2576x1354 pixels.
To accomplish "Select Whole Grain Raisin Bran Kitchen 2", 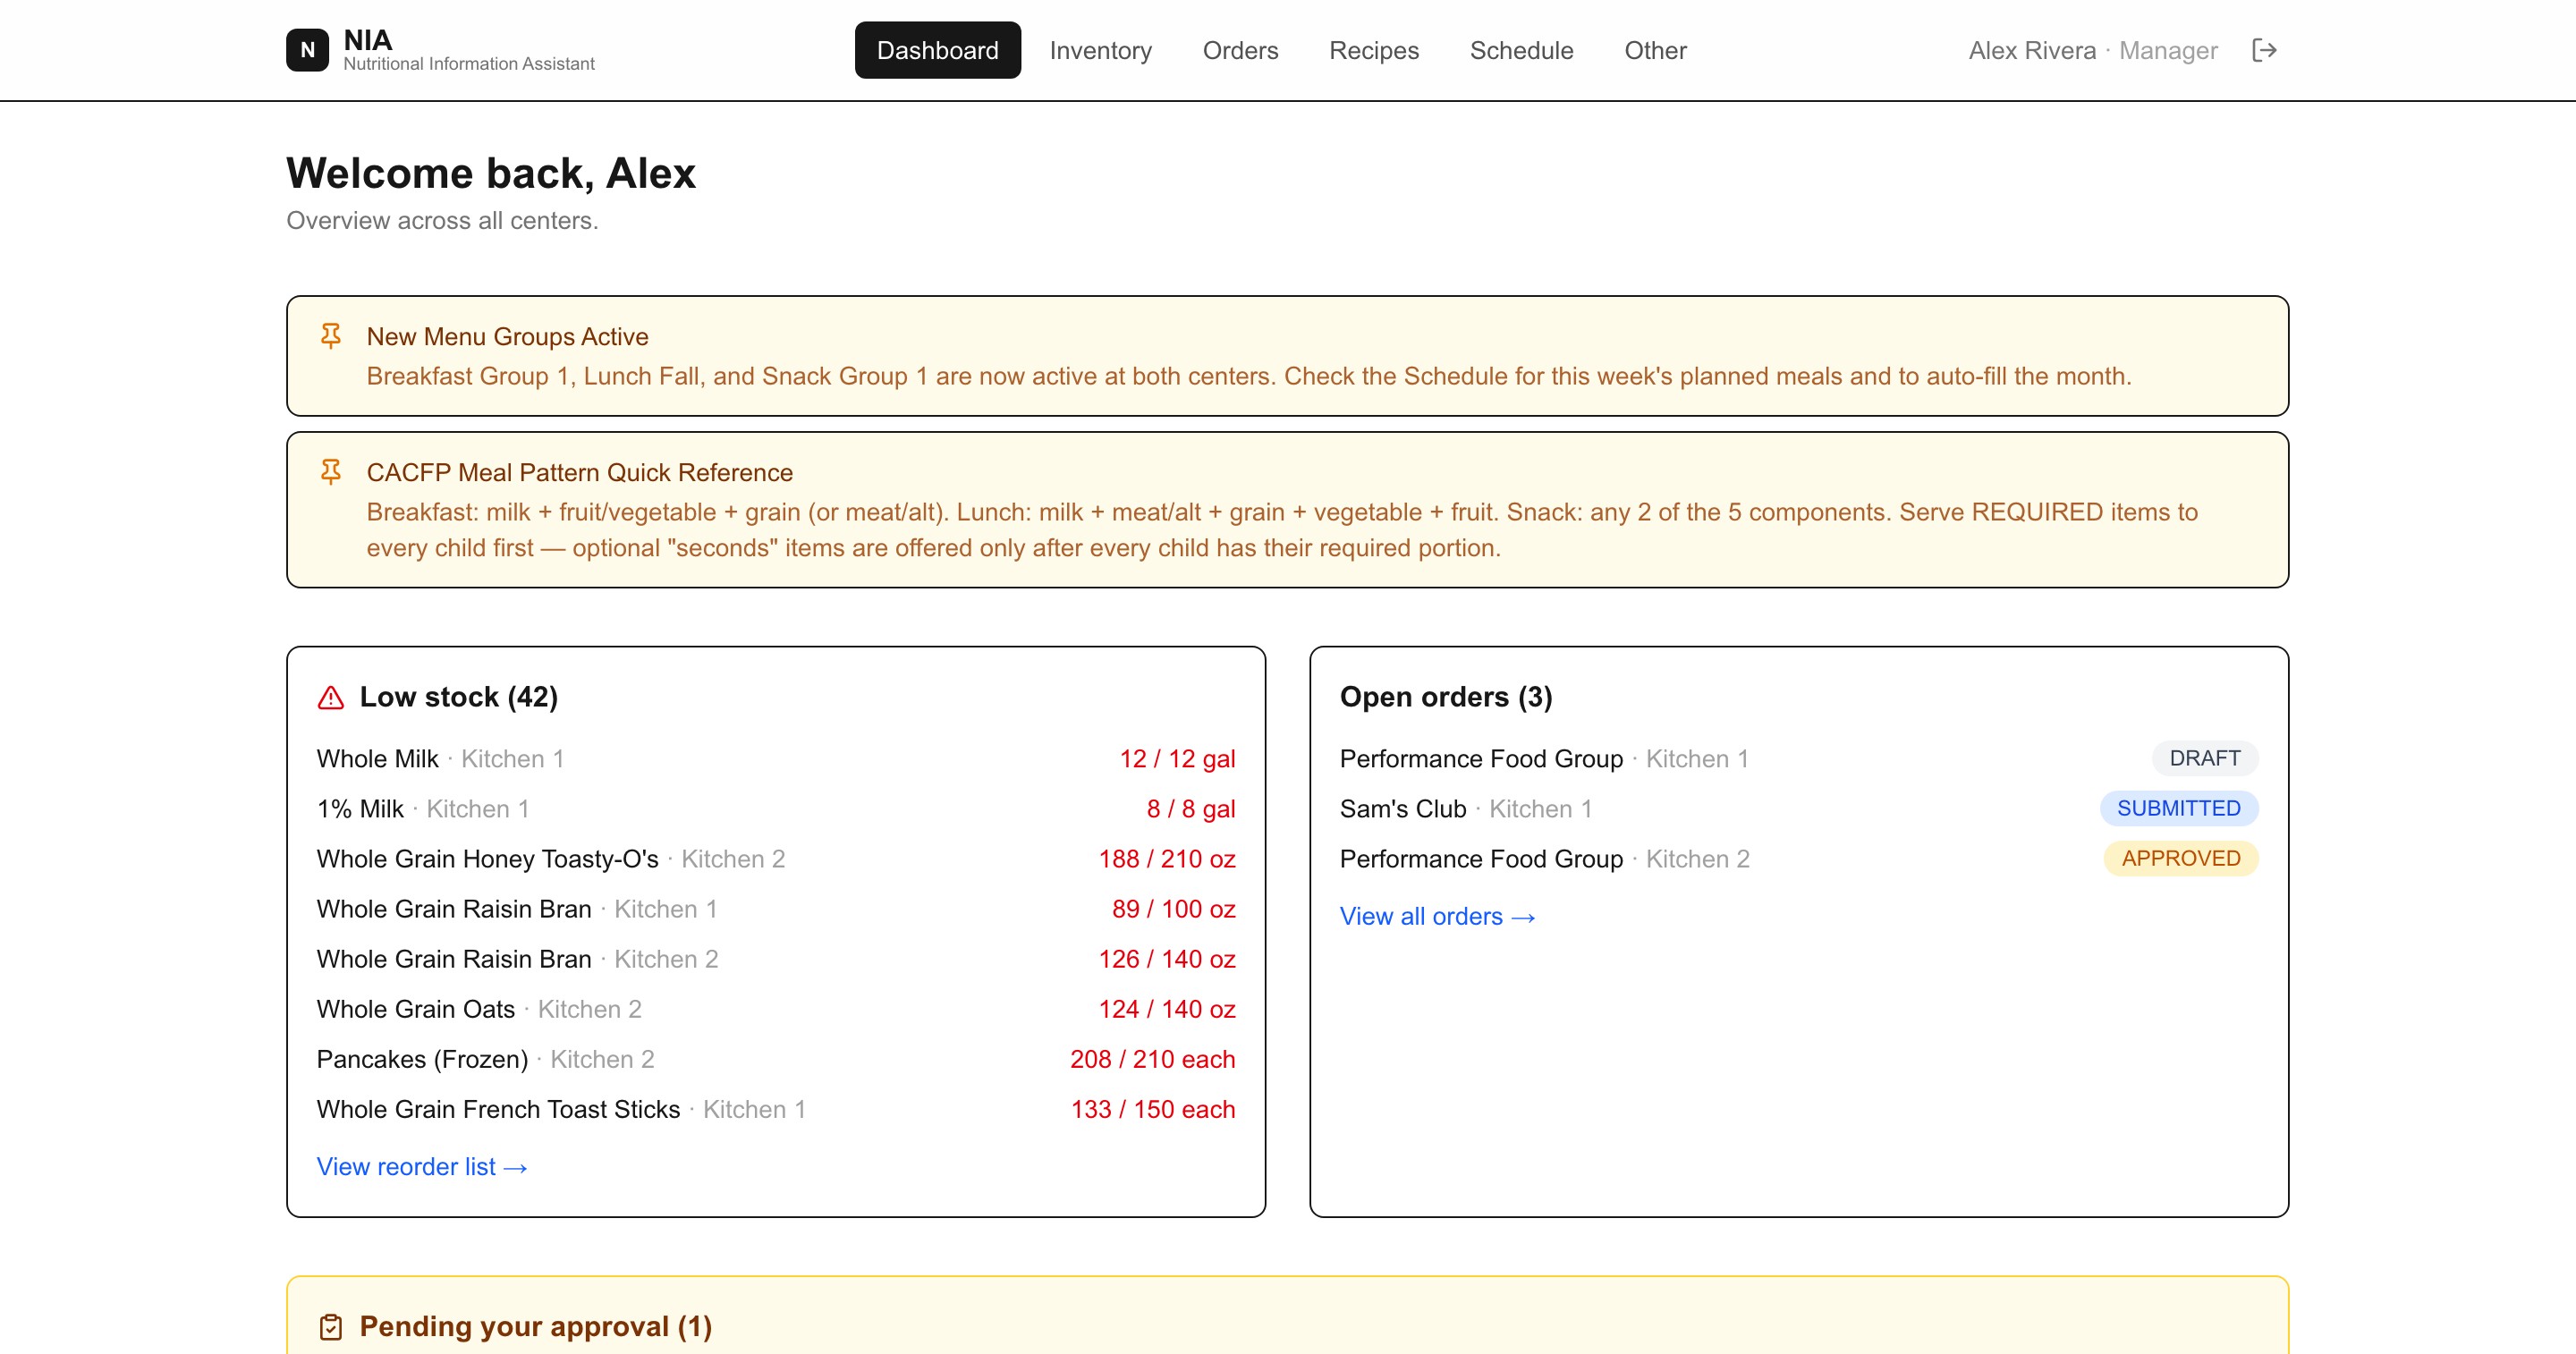I will [x=776, y=959].
